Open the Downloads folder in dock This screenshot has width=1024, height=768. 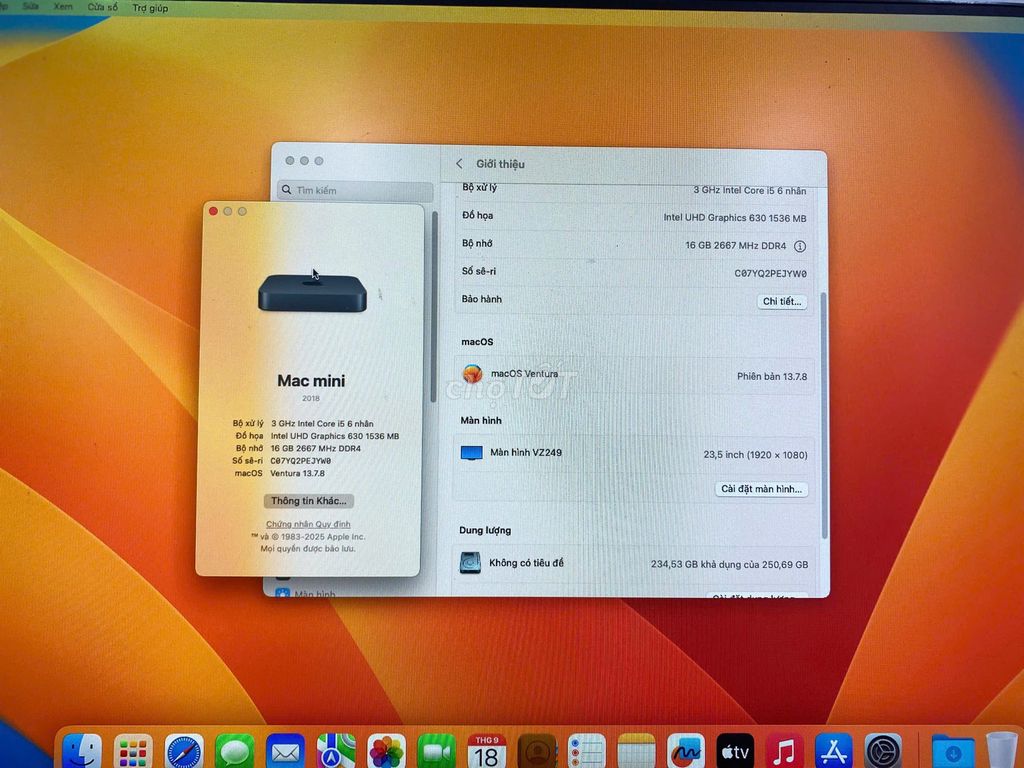(953, 752)
